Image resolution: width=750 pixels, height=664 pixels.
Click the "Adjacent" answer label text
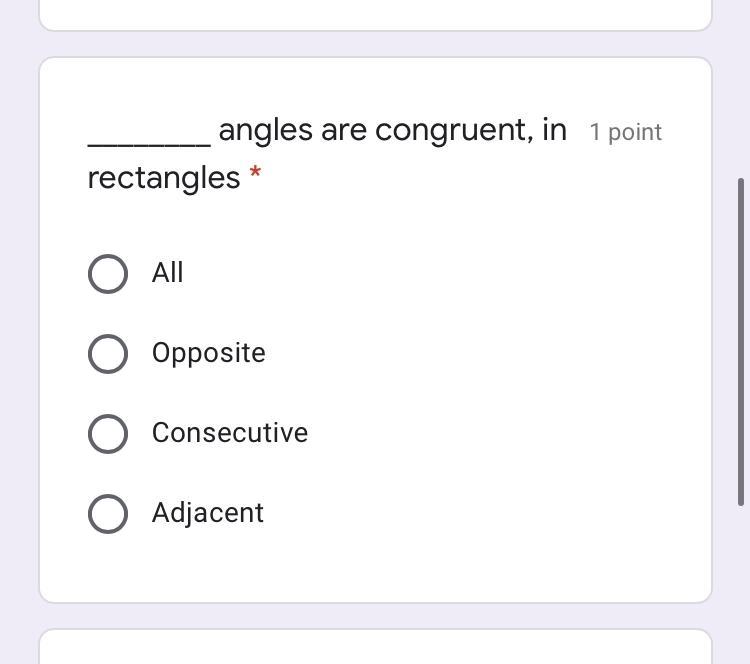pos(208,513)
